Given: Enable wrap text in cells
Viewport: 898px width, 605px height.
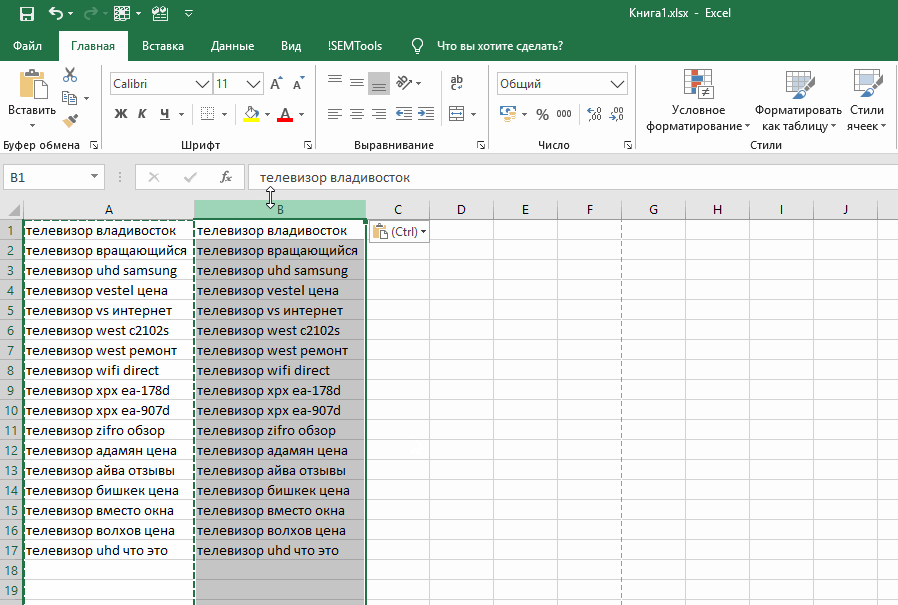Looking at the screenshot, I should (x=456, y=83).
